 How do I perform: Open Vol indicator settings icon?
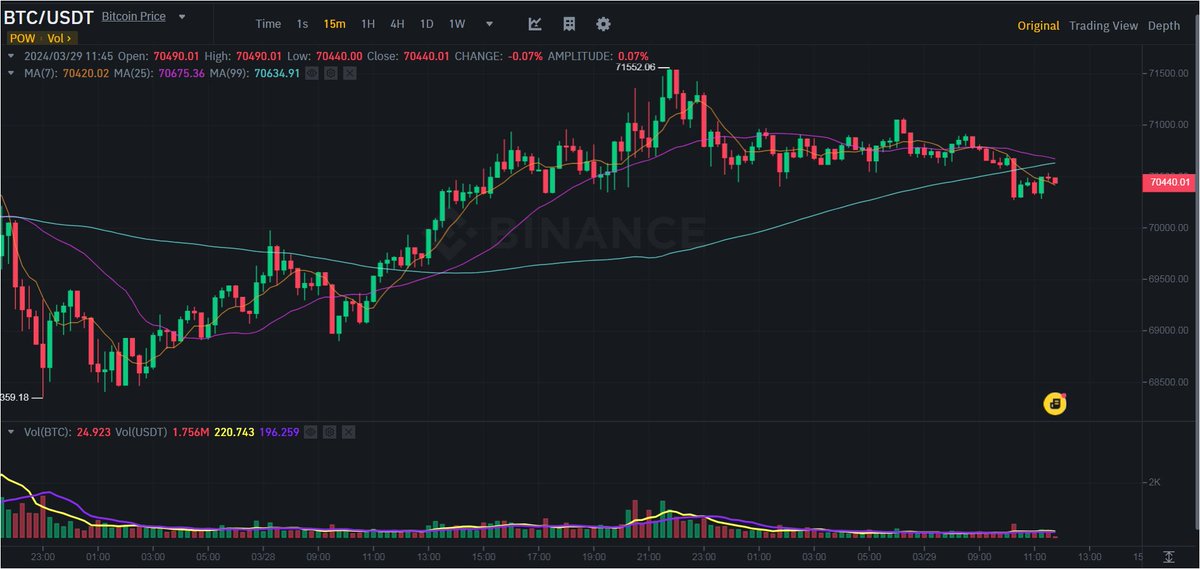click(x=330, y=432)
